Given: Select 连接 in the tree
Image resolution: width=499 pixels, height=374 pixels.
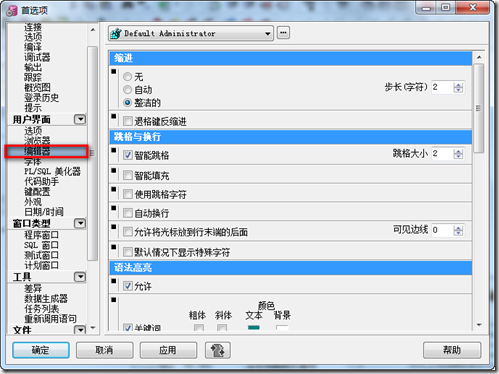Looking at the screenshot, I should (33, 27).
